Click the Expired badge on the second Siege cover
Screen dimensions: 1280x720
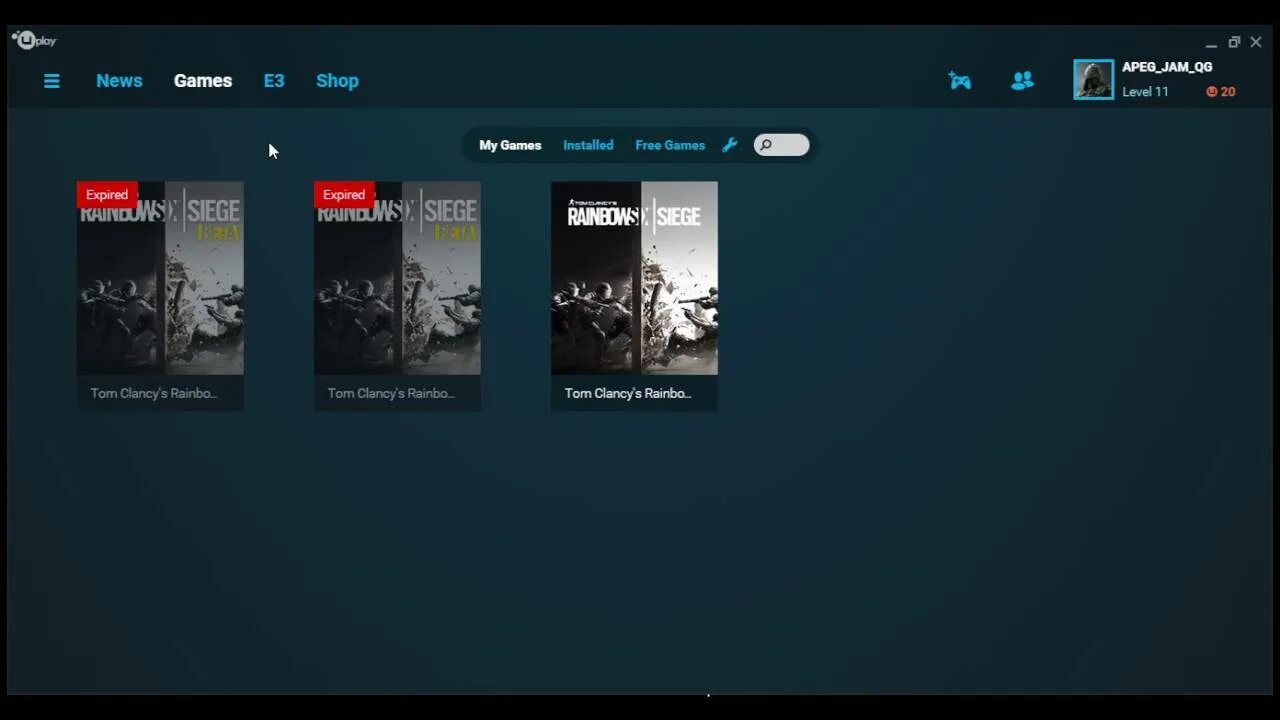click(x=344, y=194)
